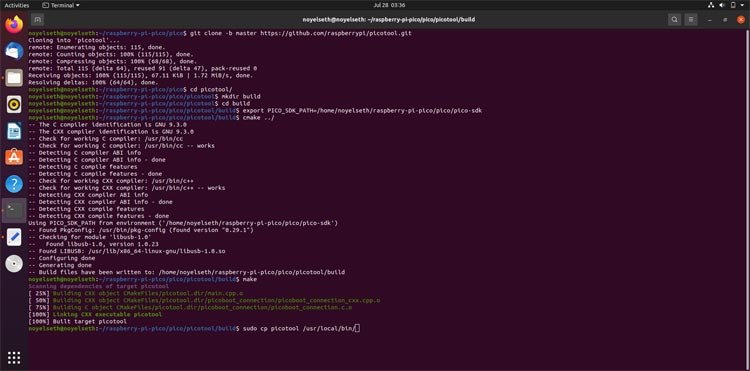The width and height of the screenshot is (750, 371).
Task: Click the '[ 25%] Building CXX object' main.cpp line
Action: point(136,293)
